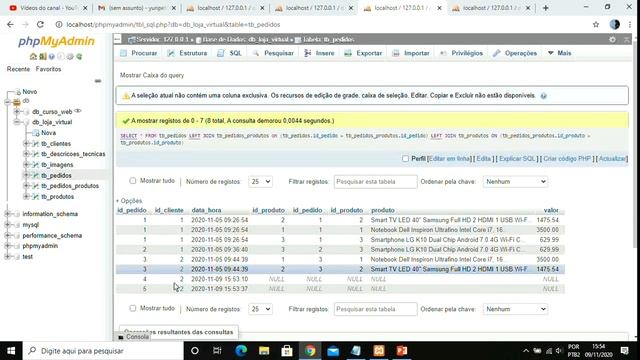Click the Explicar SQL link

[x=517, y=159]
